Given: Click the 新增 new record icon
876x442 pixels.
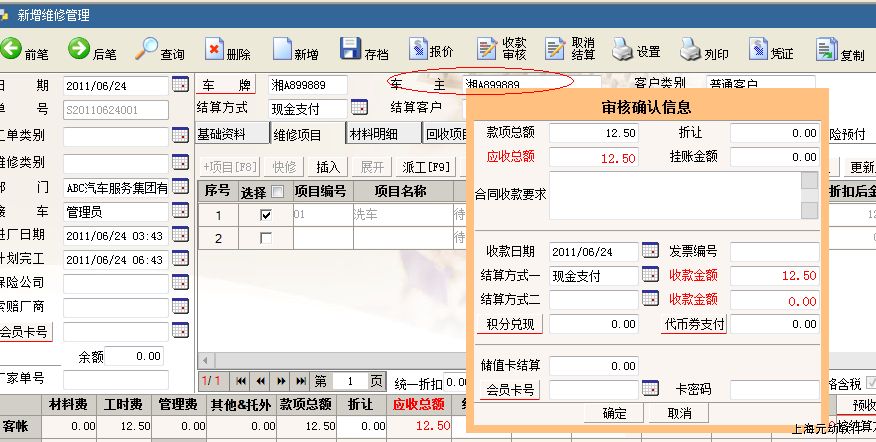Looking at the screenshot, I should (x=280, y=49).
